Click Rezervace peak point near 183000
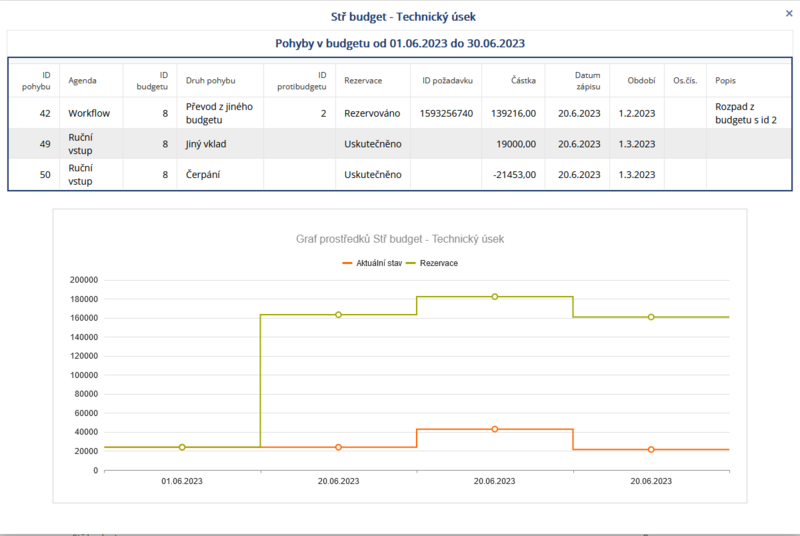 point(494,296)
